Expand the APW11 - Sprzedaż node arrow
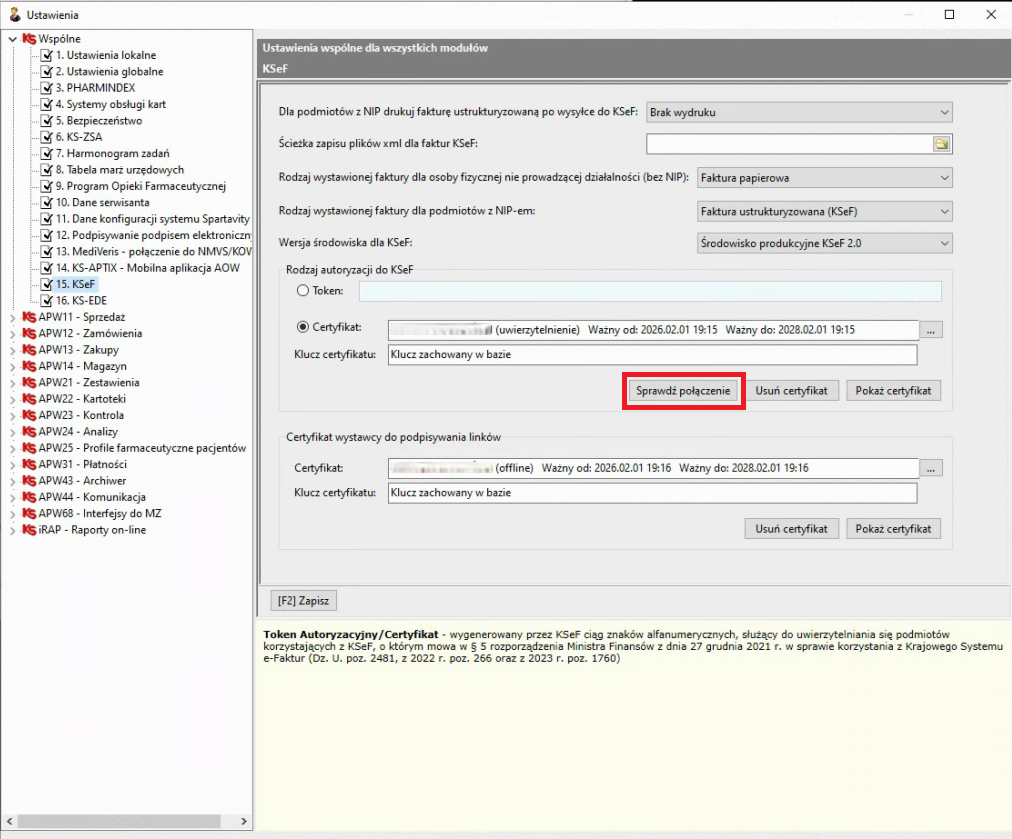Viewport: 1012px width, 839px height. point(12,317)
